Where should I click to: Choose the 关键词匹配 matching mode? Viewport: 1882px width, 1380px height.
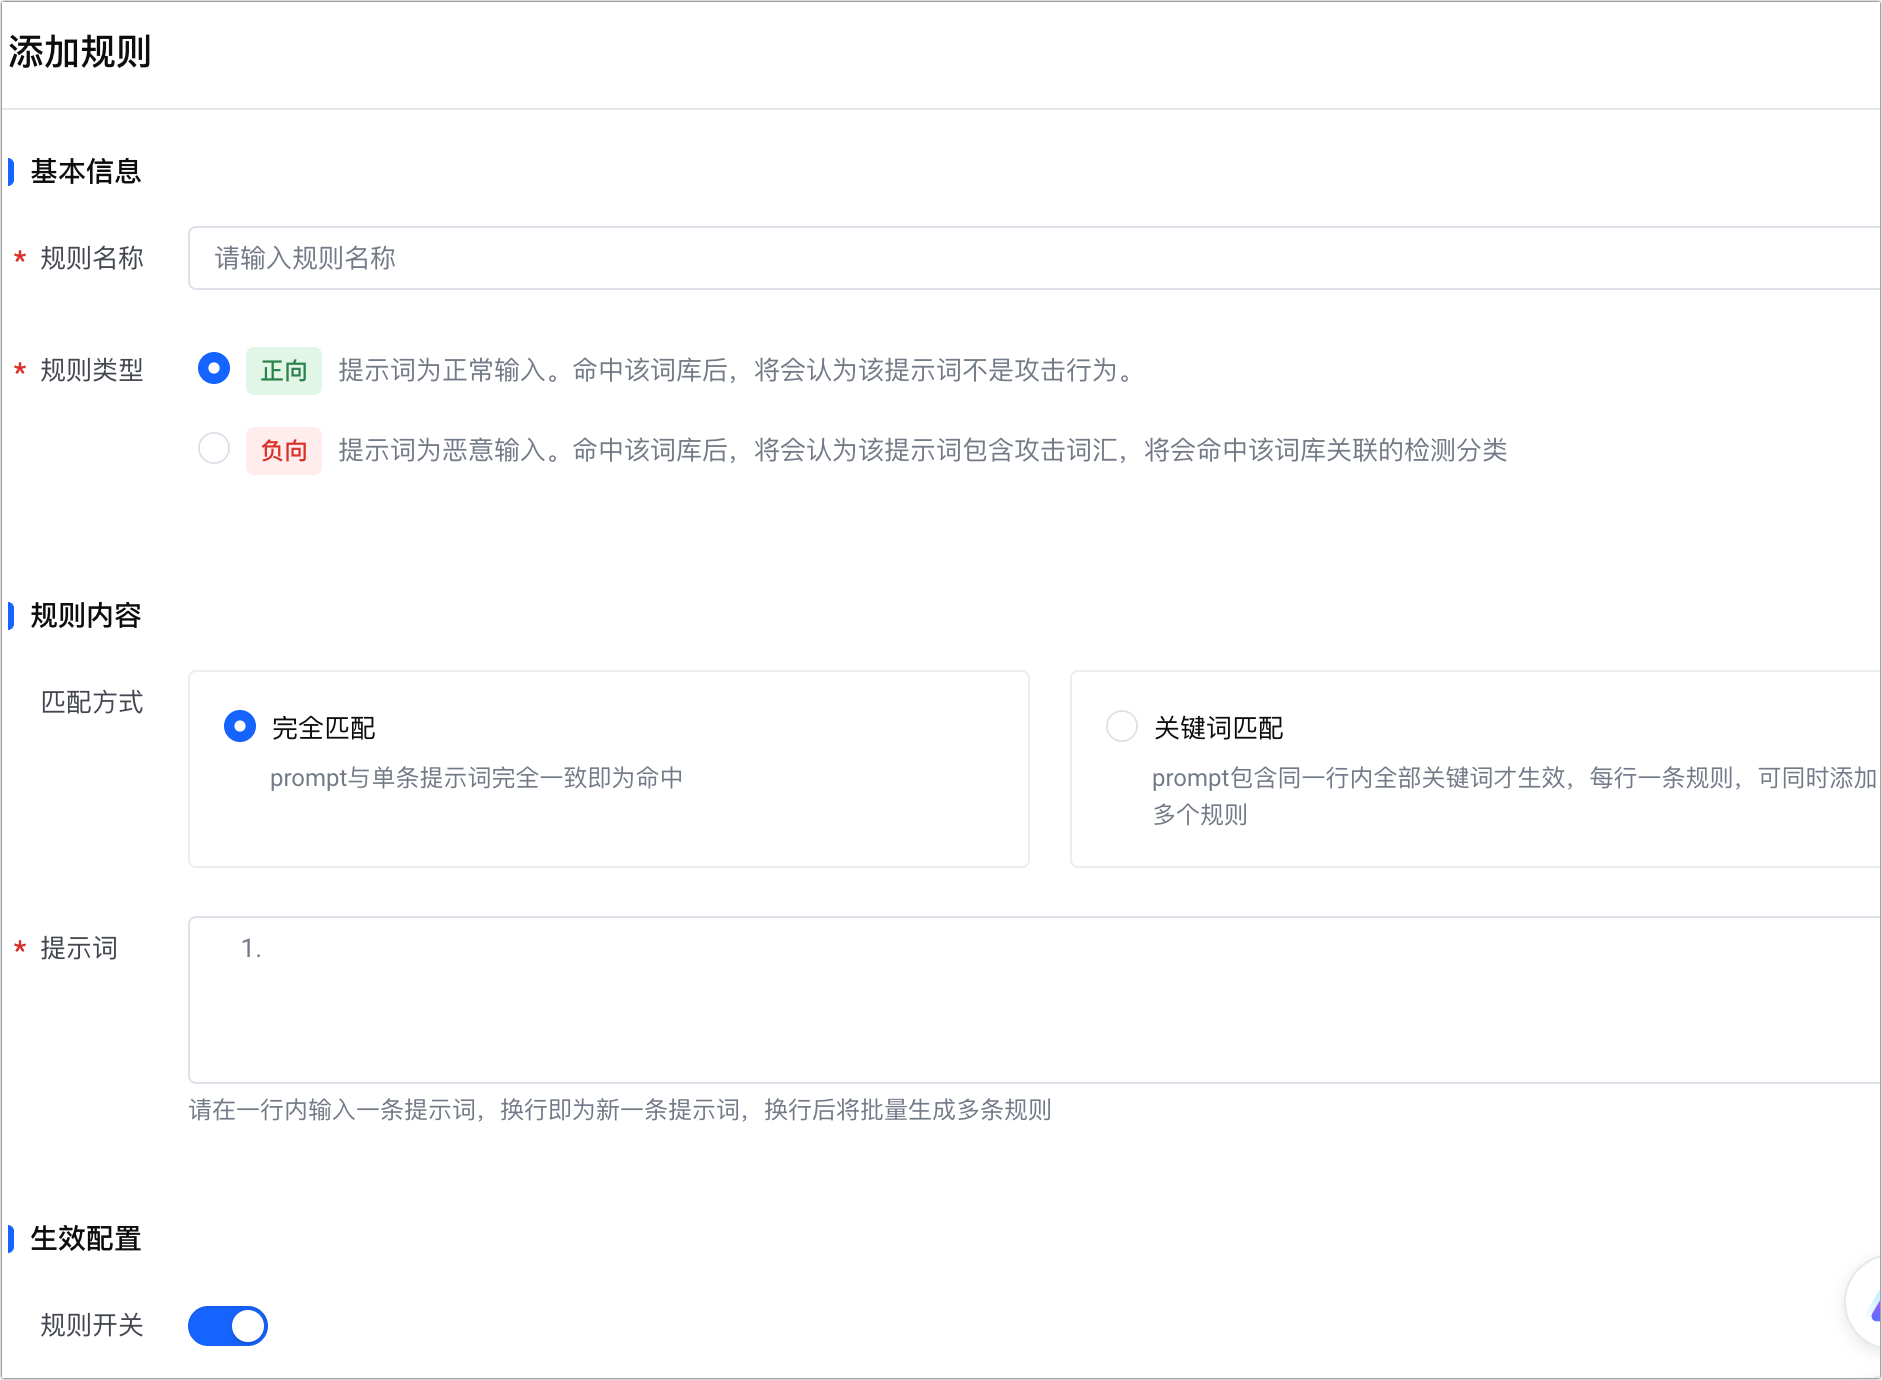click(x=1122, y=726)
